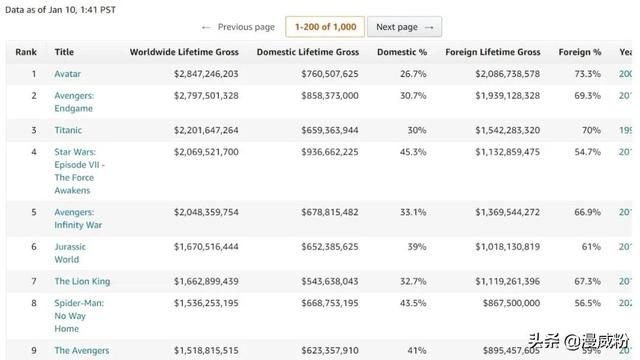The image size is (640, 360).
Task: Open the Avengers: Infinity War link
Action: (x=78, y=218)
